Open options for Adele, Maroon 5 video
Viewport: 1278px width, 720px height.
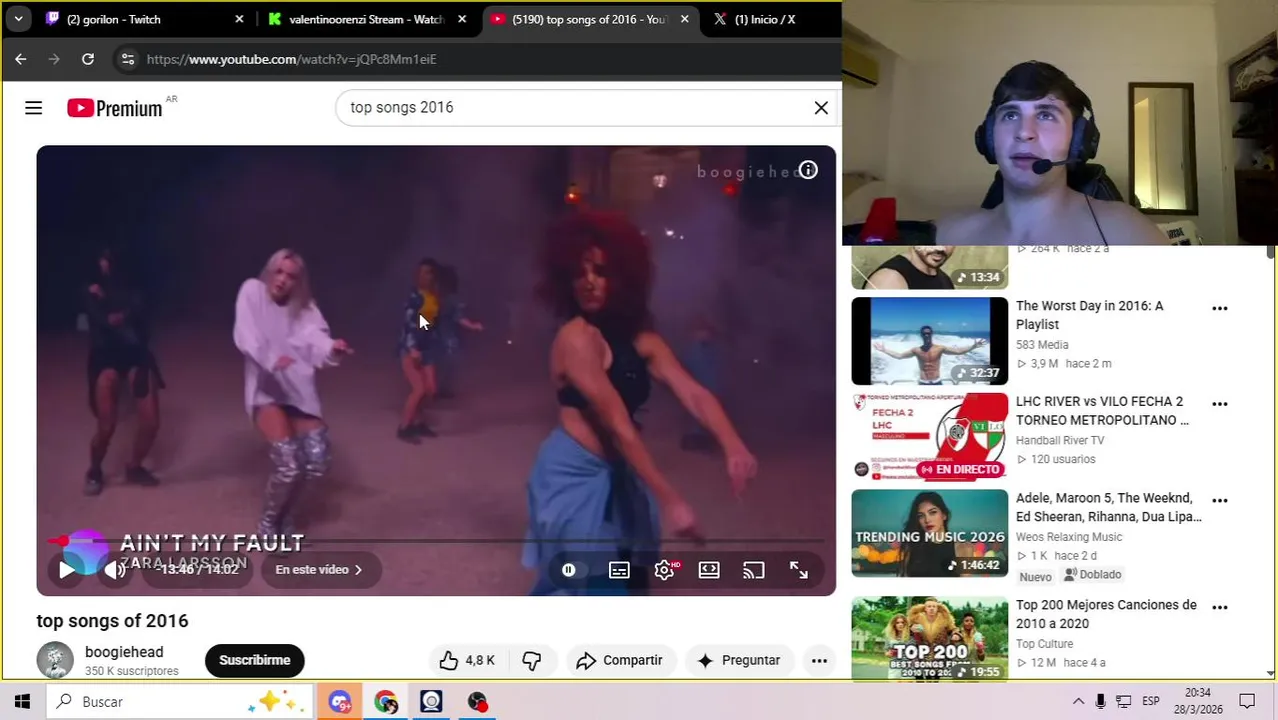1220,500
